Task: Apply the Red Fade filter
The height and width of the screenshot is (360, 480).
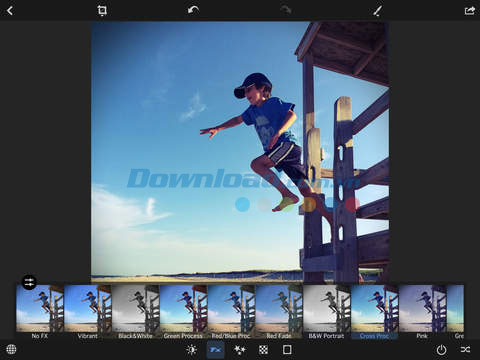Action: 279,312
